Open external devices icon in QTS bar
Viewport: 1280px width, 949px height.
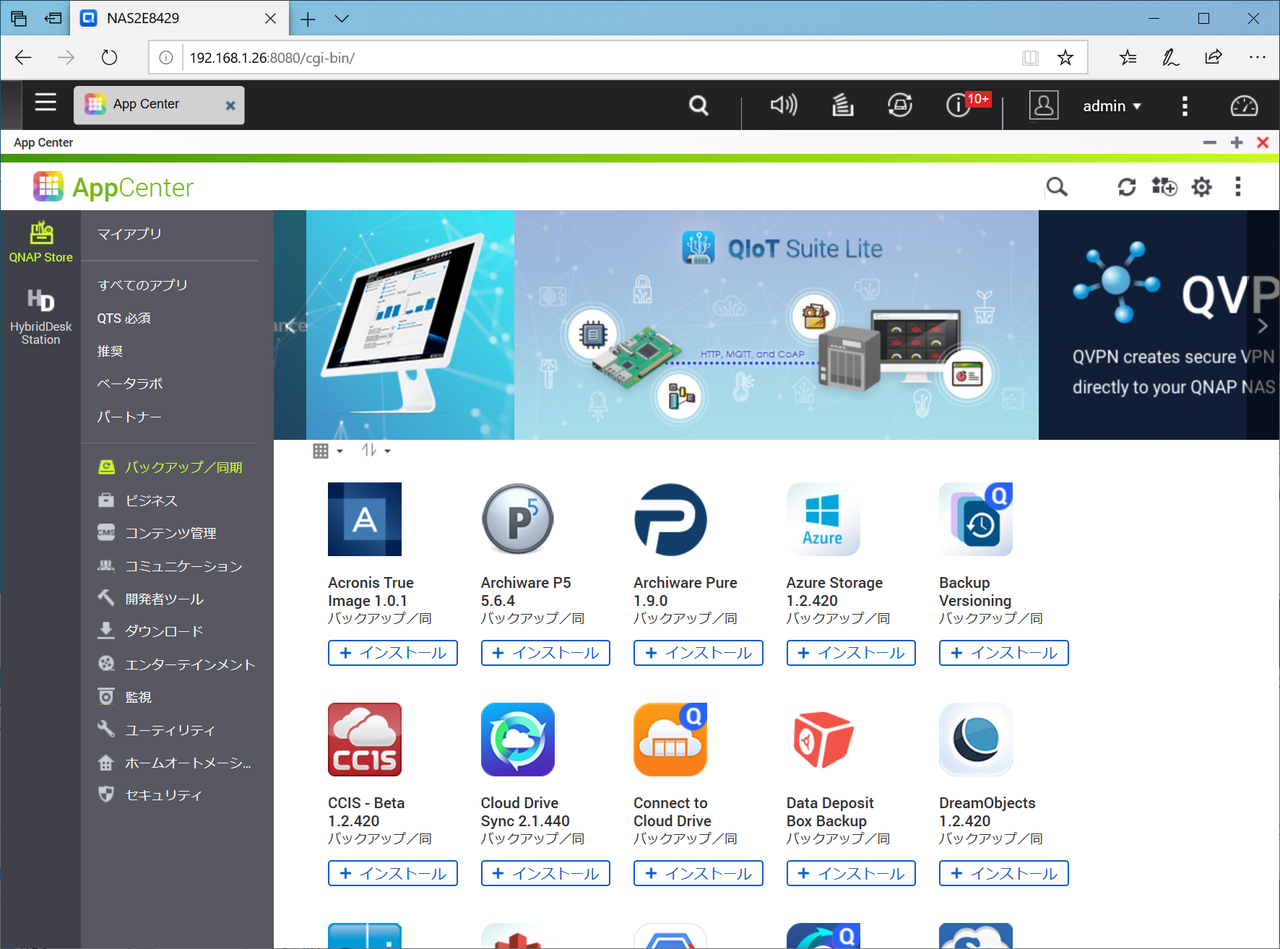coord(899,105)
